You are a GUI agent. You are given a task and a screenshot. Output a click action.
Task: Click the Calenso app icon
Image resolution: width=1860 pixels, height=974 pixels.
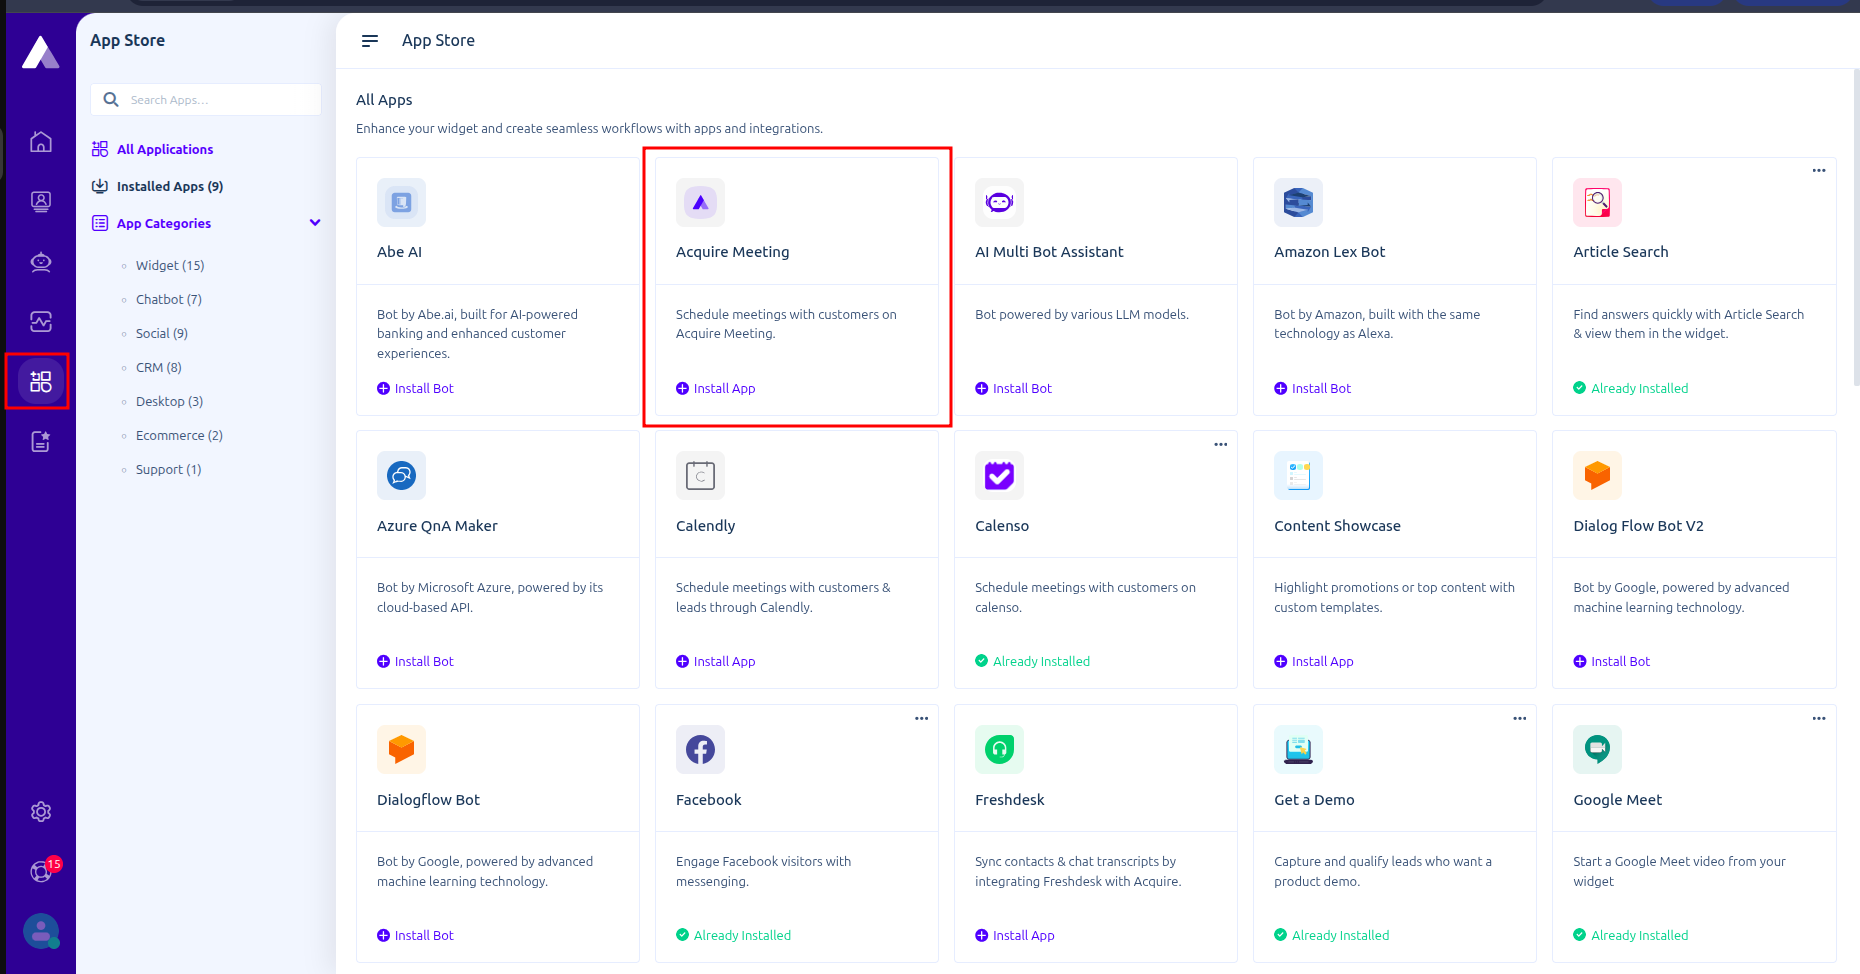[x=999, y=476]
